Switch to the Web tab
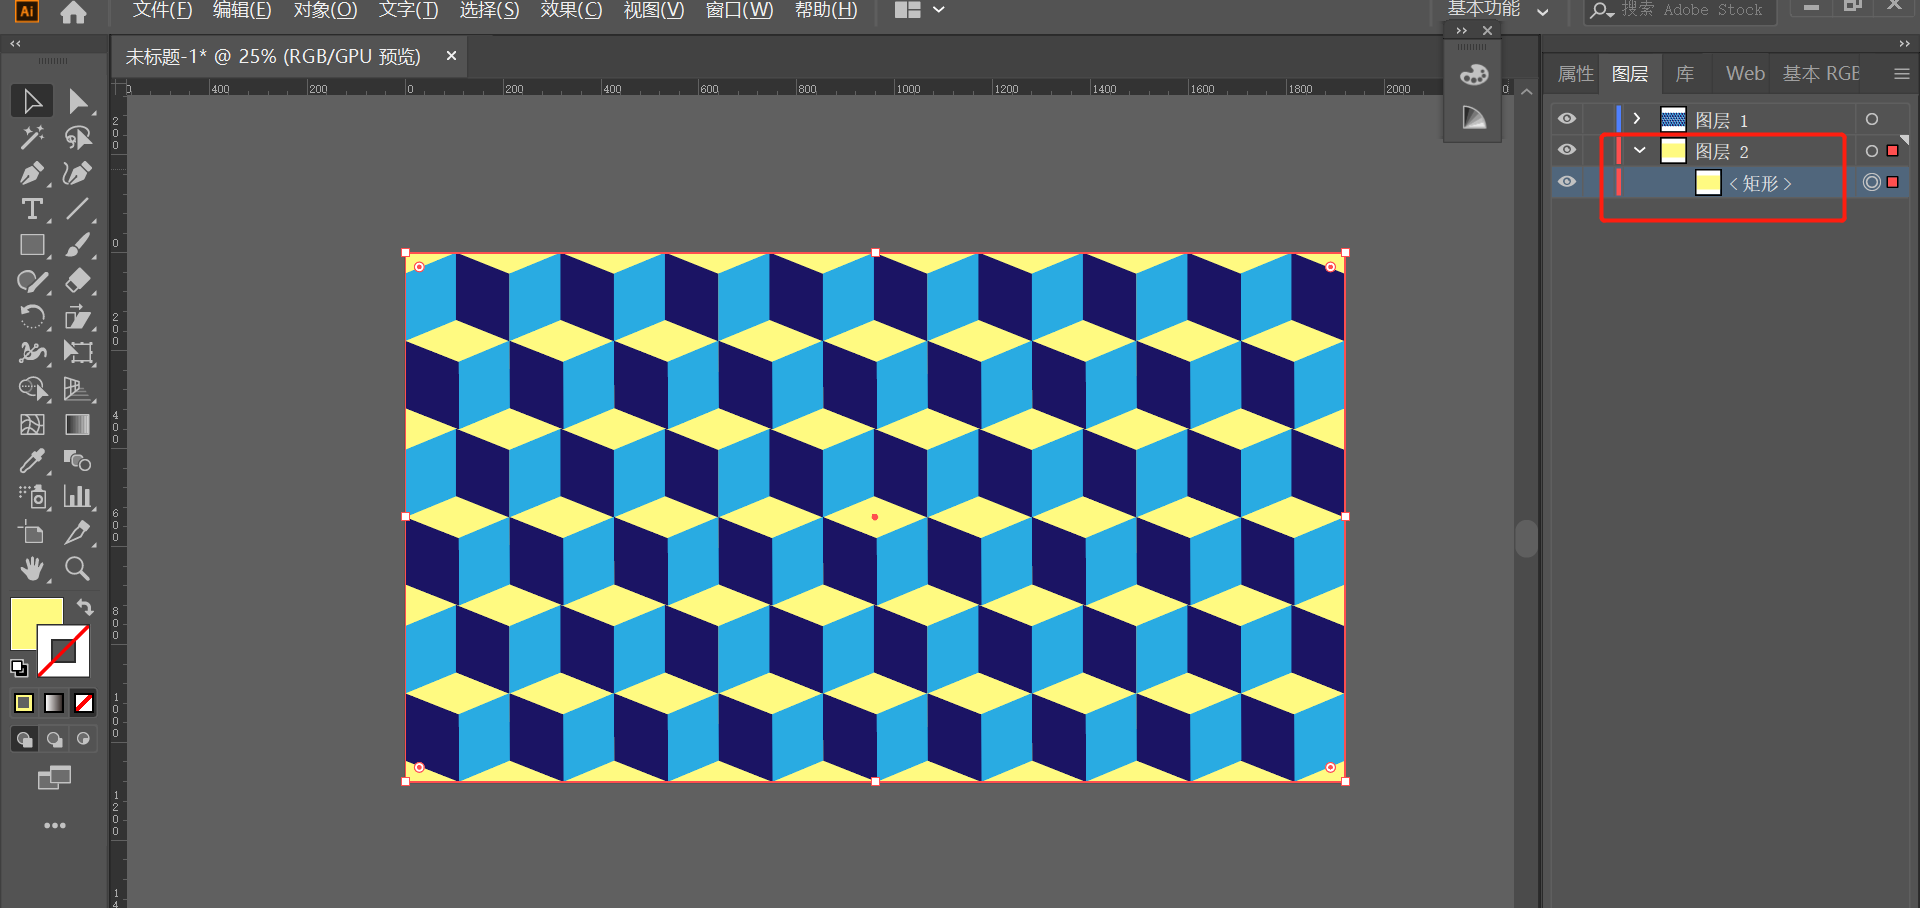This screenshot has height=908, width=1920. click(1745, 74)
